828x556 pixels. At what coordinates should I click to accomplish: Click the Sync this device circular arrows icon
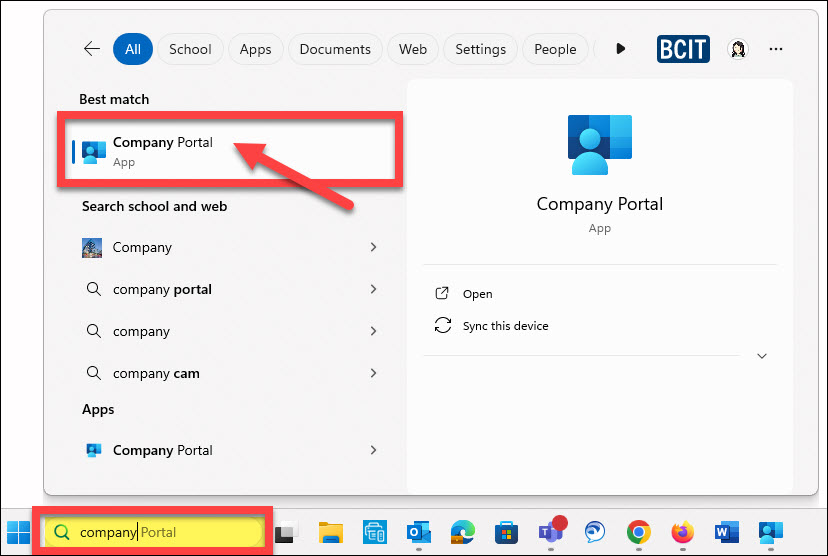click(x=443, y=325)
